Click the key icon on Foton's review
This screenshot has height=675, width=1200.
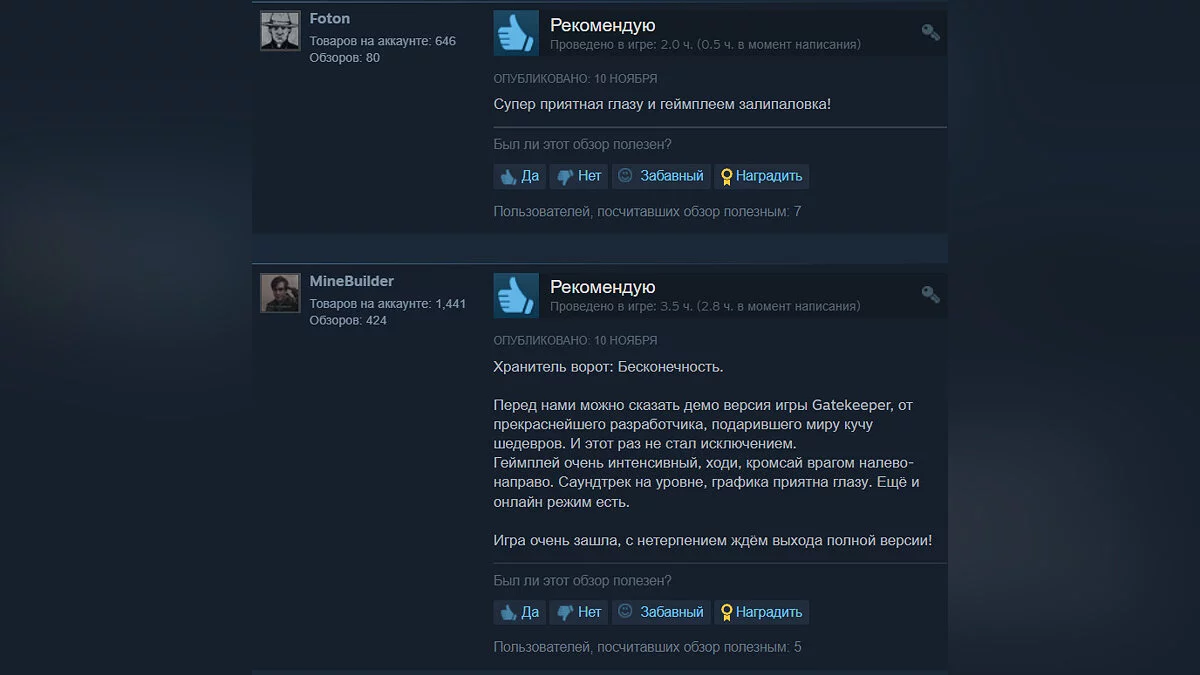(x=930, y=32)
